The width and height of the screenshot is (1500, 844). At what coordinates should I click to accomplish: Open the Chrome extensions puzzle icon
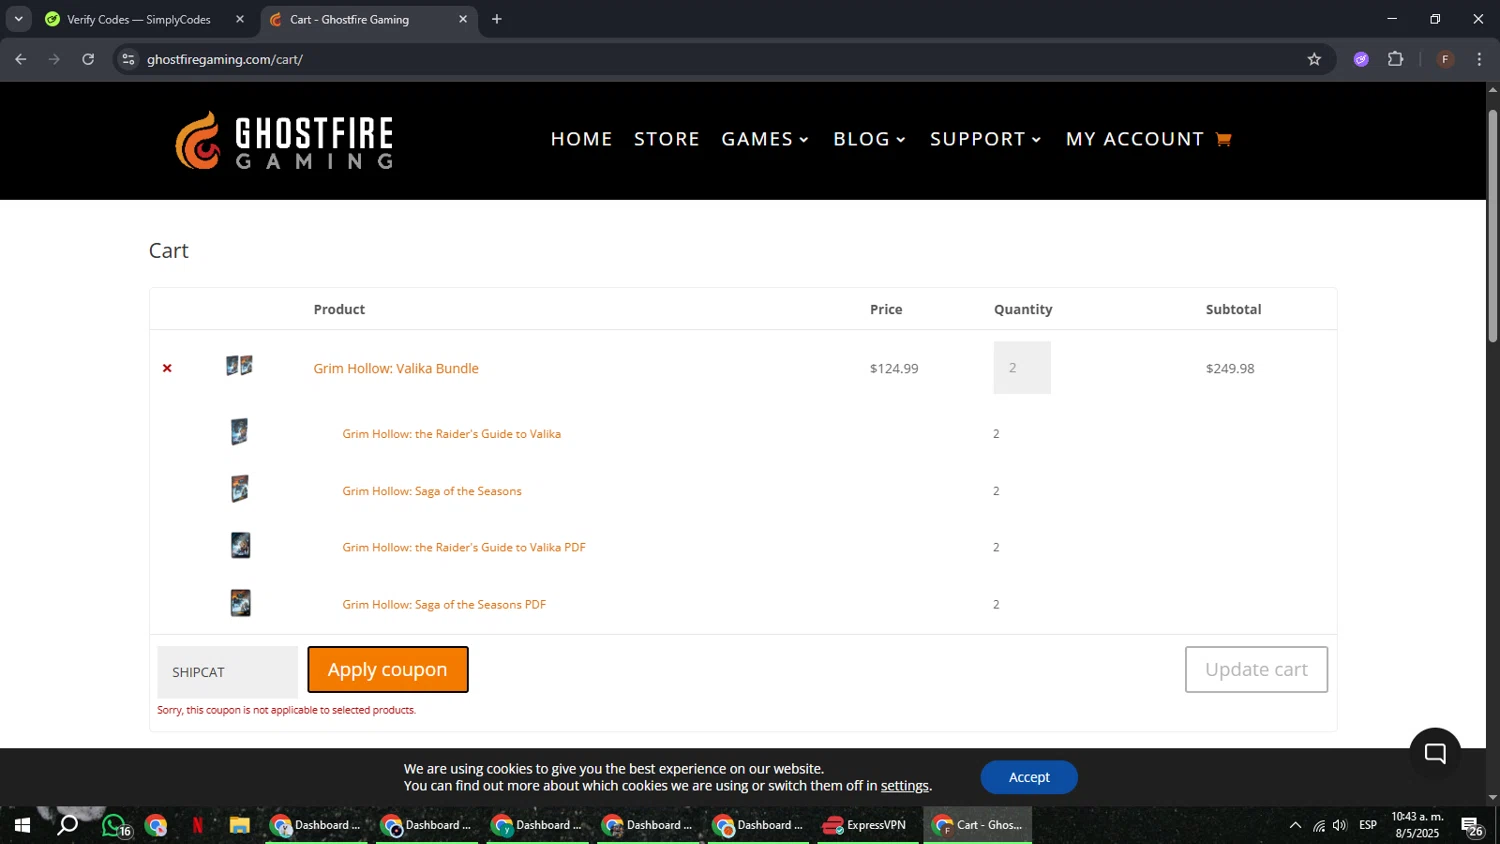click(1396, 59)
